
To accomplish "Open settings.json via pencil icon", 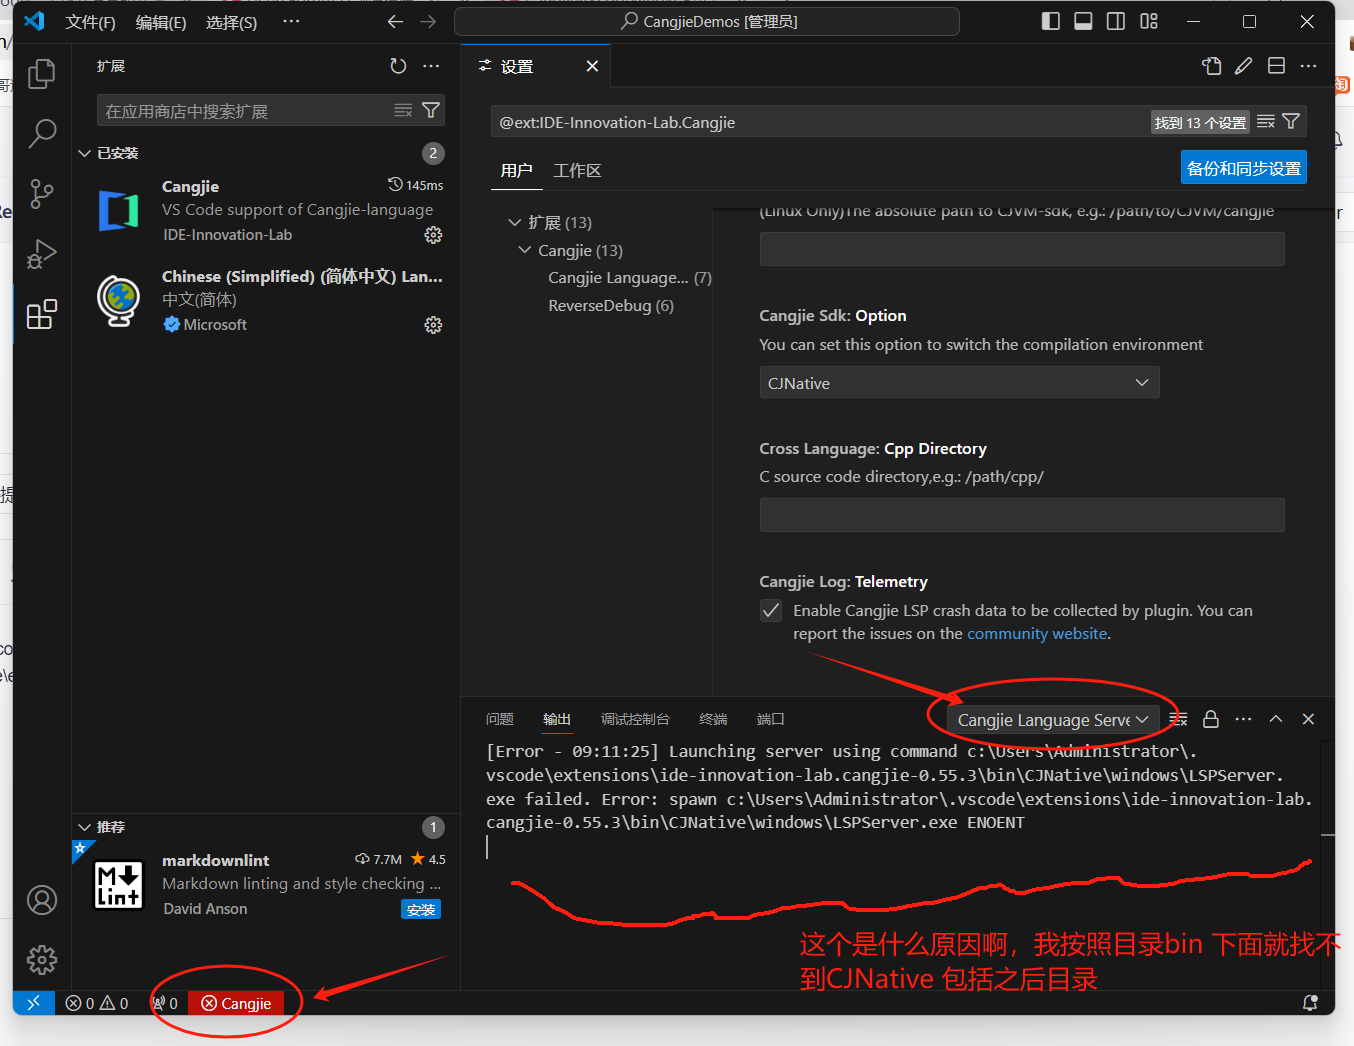I will tap(1243, 65).
